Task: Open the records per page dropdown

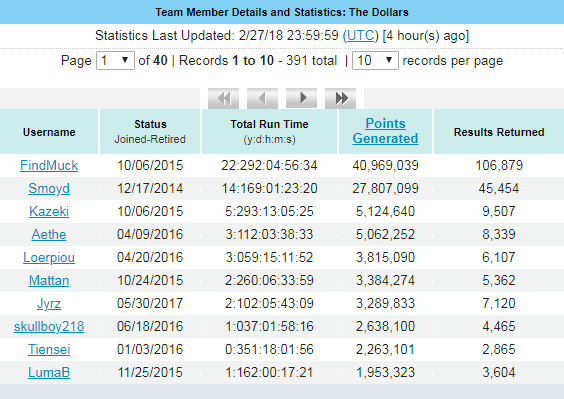Action: [x=375, y=60]
